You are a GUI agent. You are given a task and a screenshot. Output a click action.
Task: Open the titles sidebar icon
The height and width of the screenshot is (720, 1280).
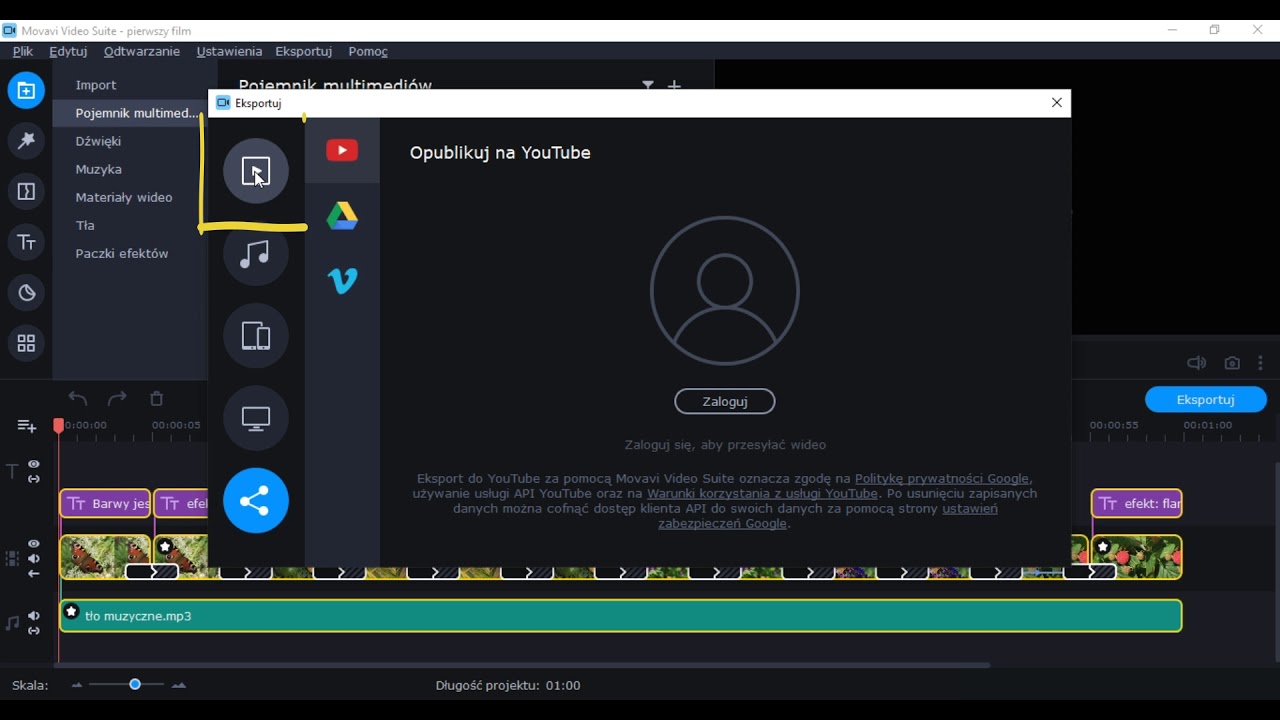pyautogui.click(x=26, y=242)
